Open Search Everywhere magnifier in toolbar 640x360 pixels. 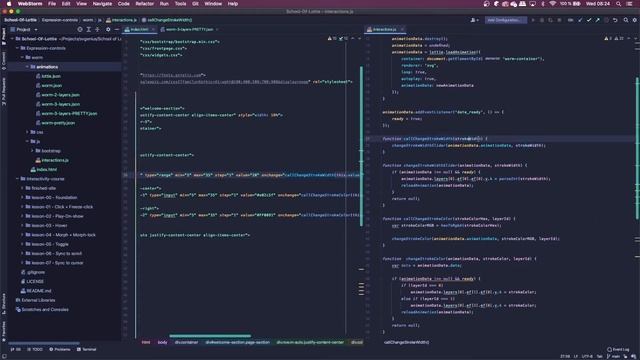626,20
